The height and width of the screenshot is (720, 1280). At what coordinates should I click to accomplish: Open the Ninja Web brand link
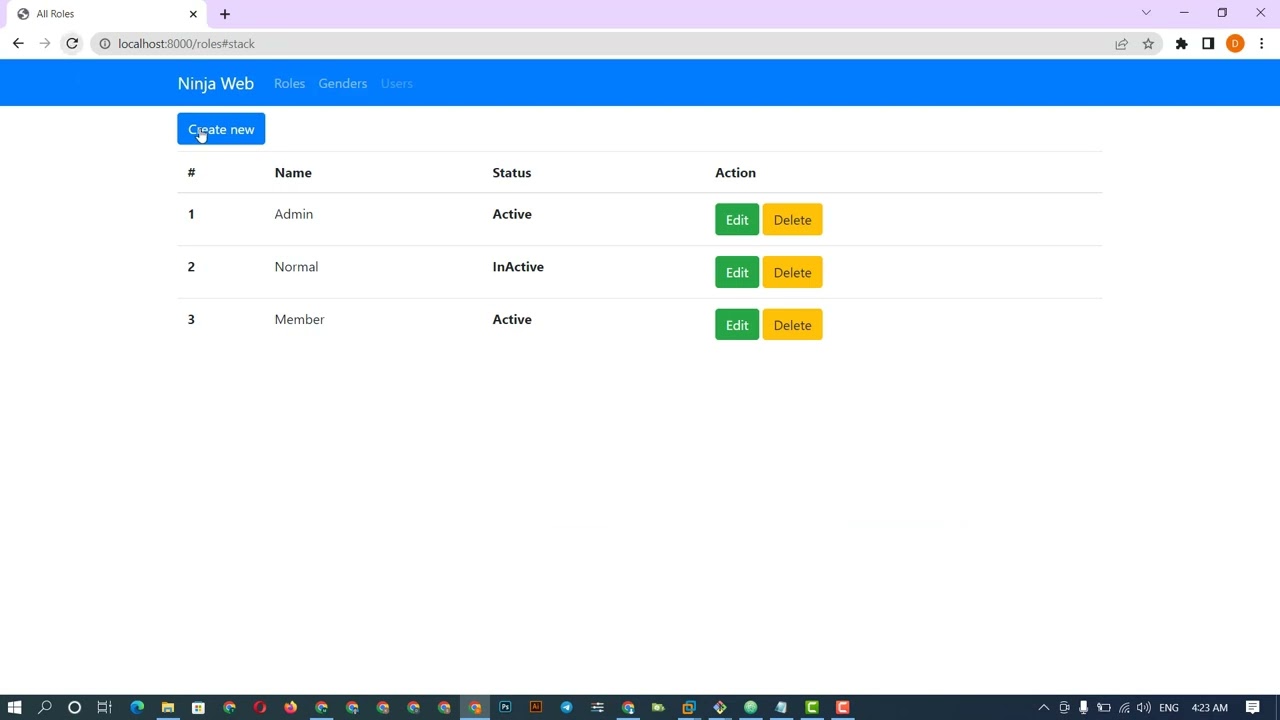[216, 83]
